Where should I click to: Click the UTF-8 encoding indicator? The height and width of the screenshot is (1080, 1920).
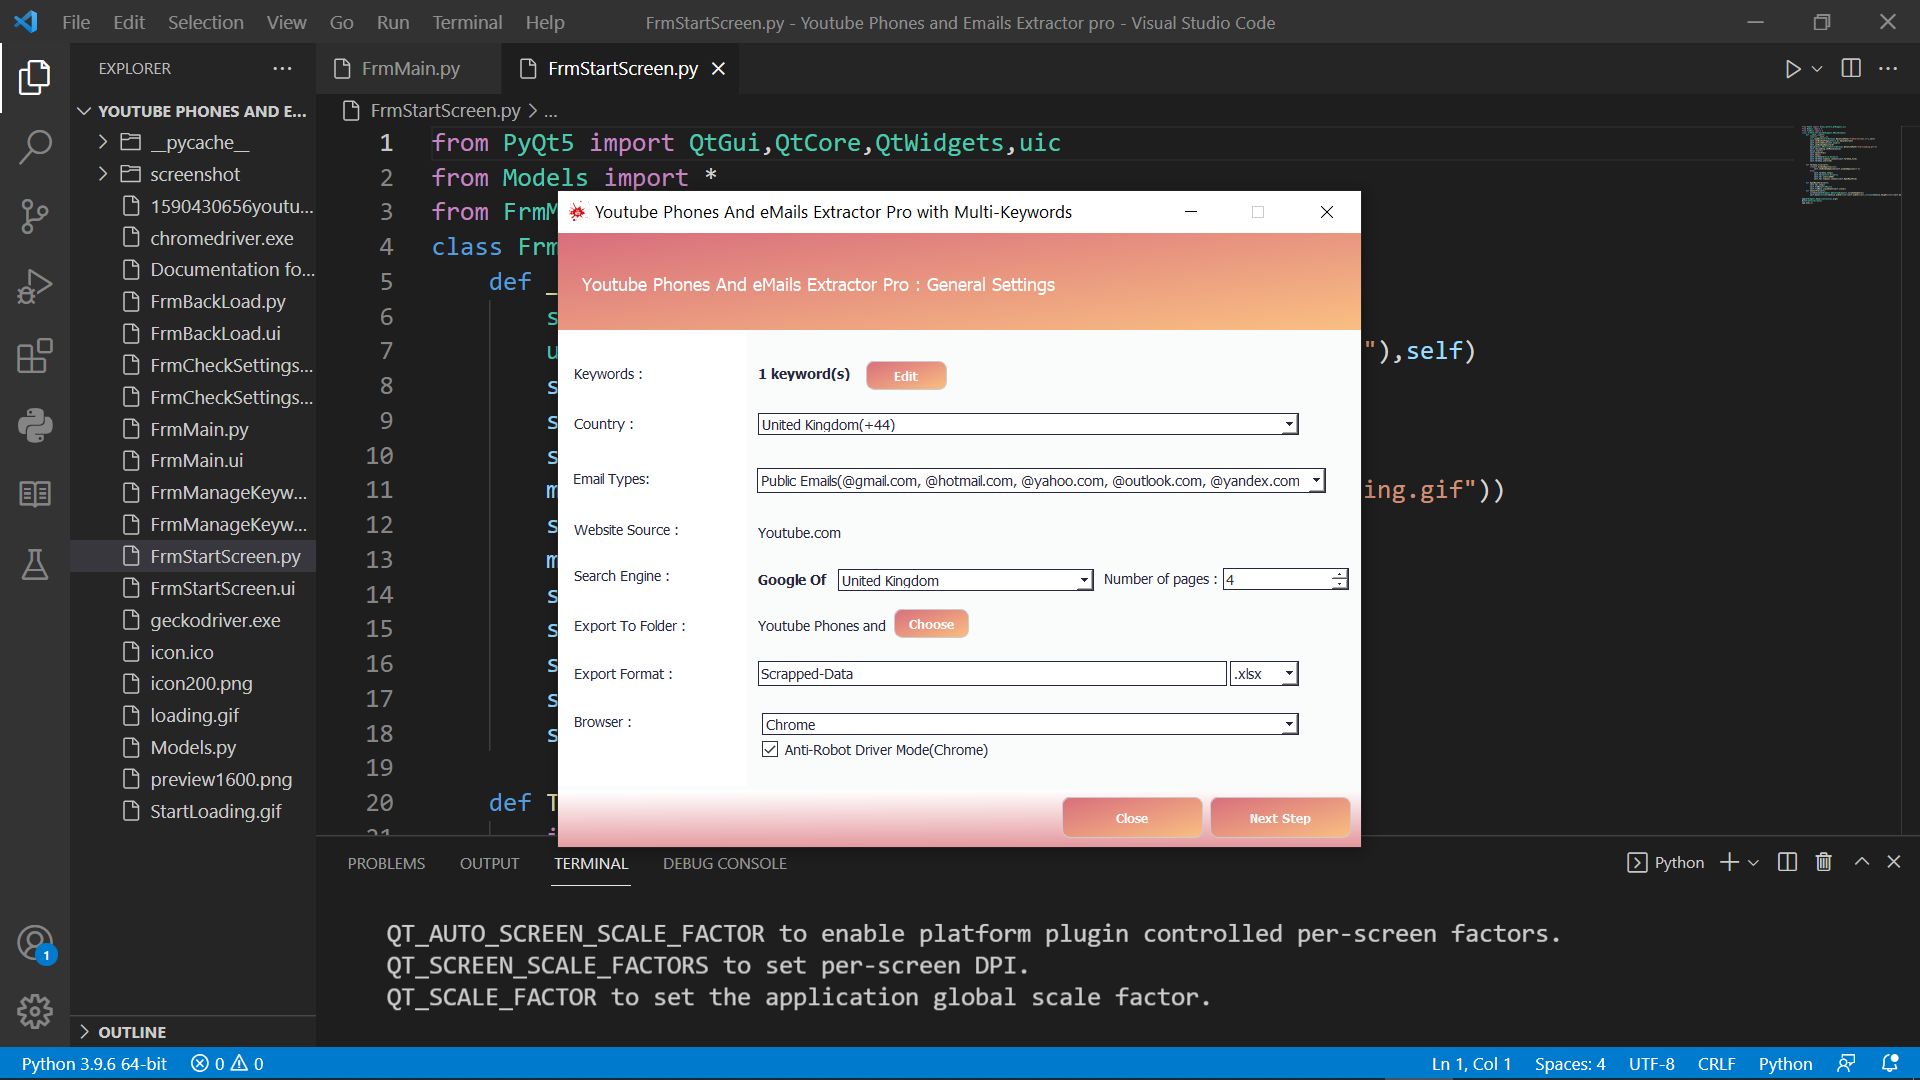click(1651, 1064)
